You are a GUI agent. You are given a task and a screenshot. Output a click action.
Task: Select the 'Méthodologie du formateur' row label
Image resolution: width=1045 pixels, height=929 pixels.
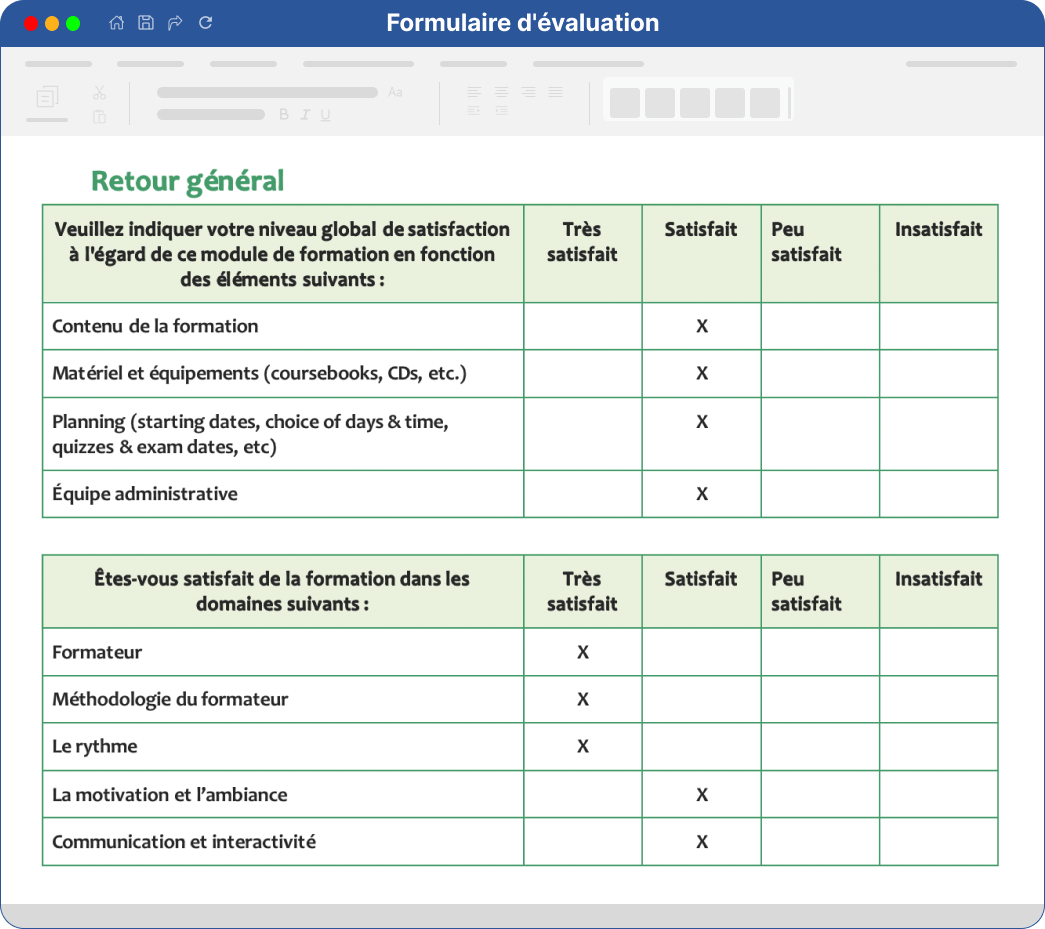tap(170, 699)
